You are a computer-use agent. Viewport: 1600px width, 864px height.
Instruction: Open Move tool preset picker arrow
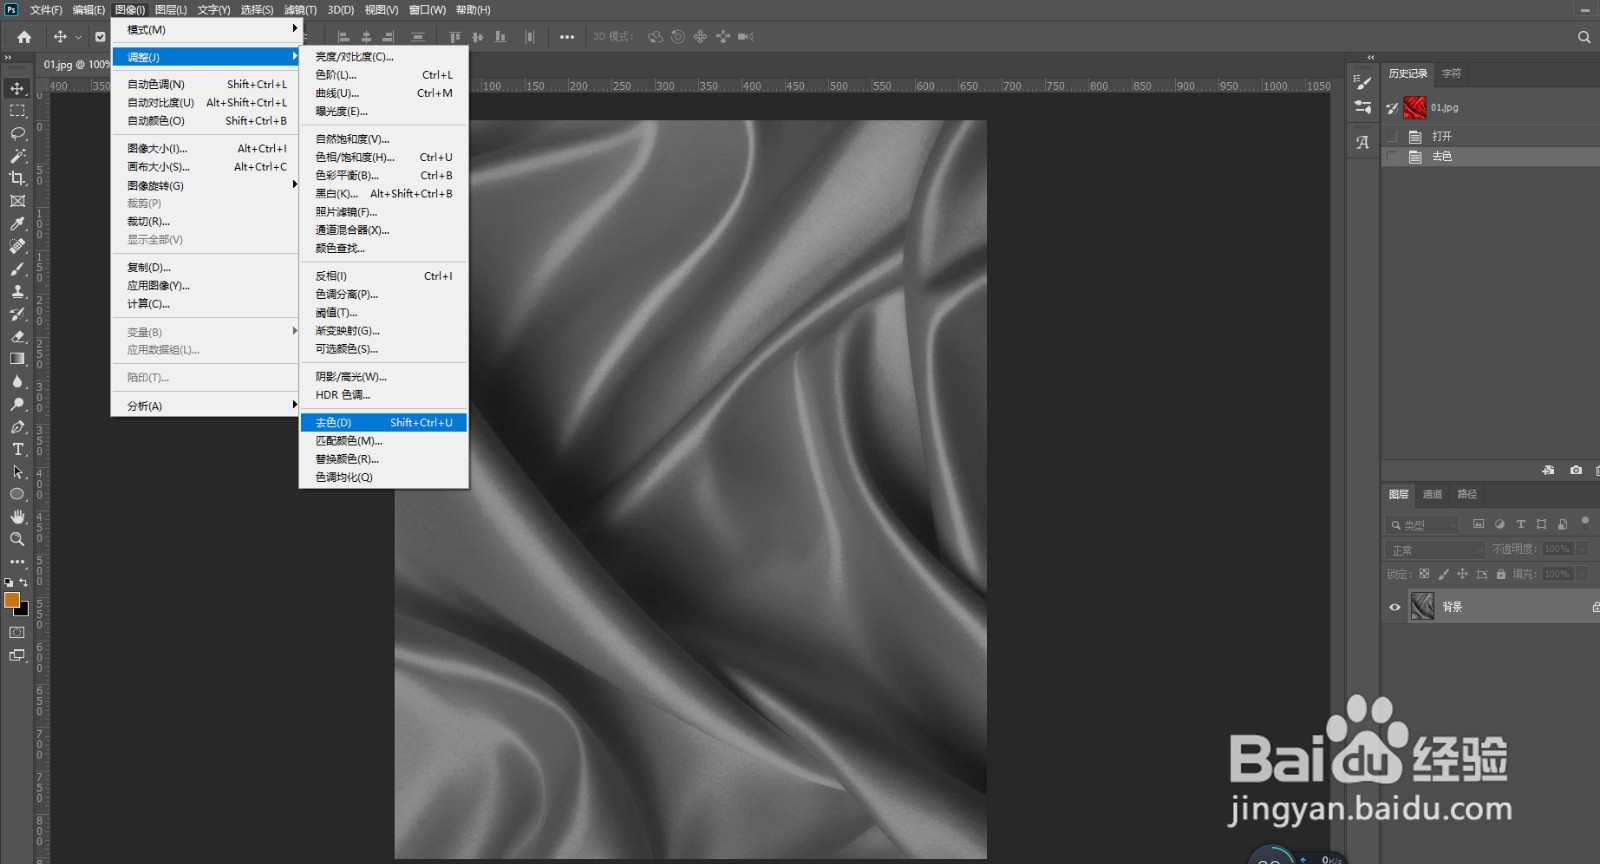pos(78,37)
